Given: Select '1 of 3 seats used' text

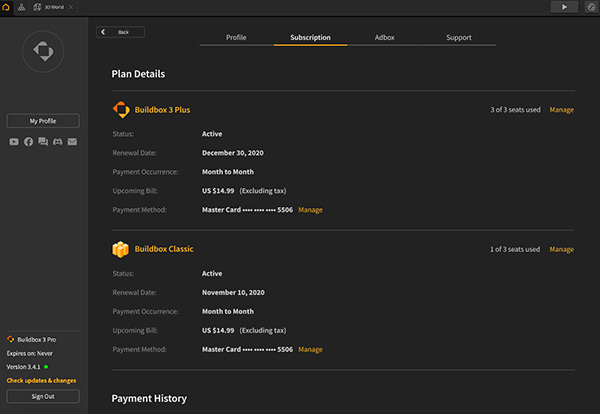Looking at the screenshot, I should (515, 249).
